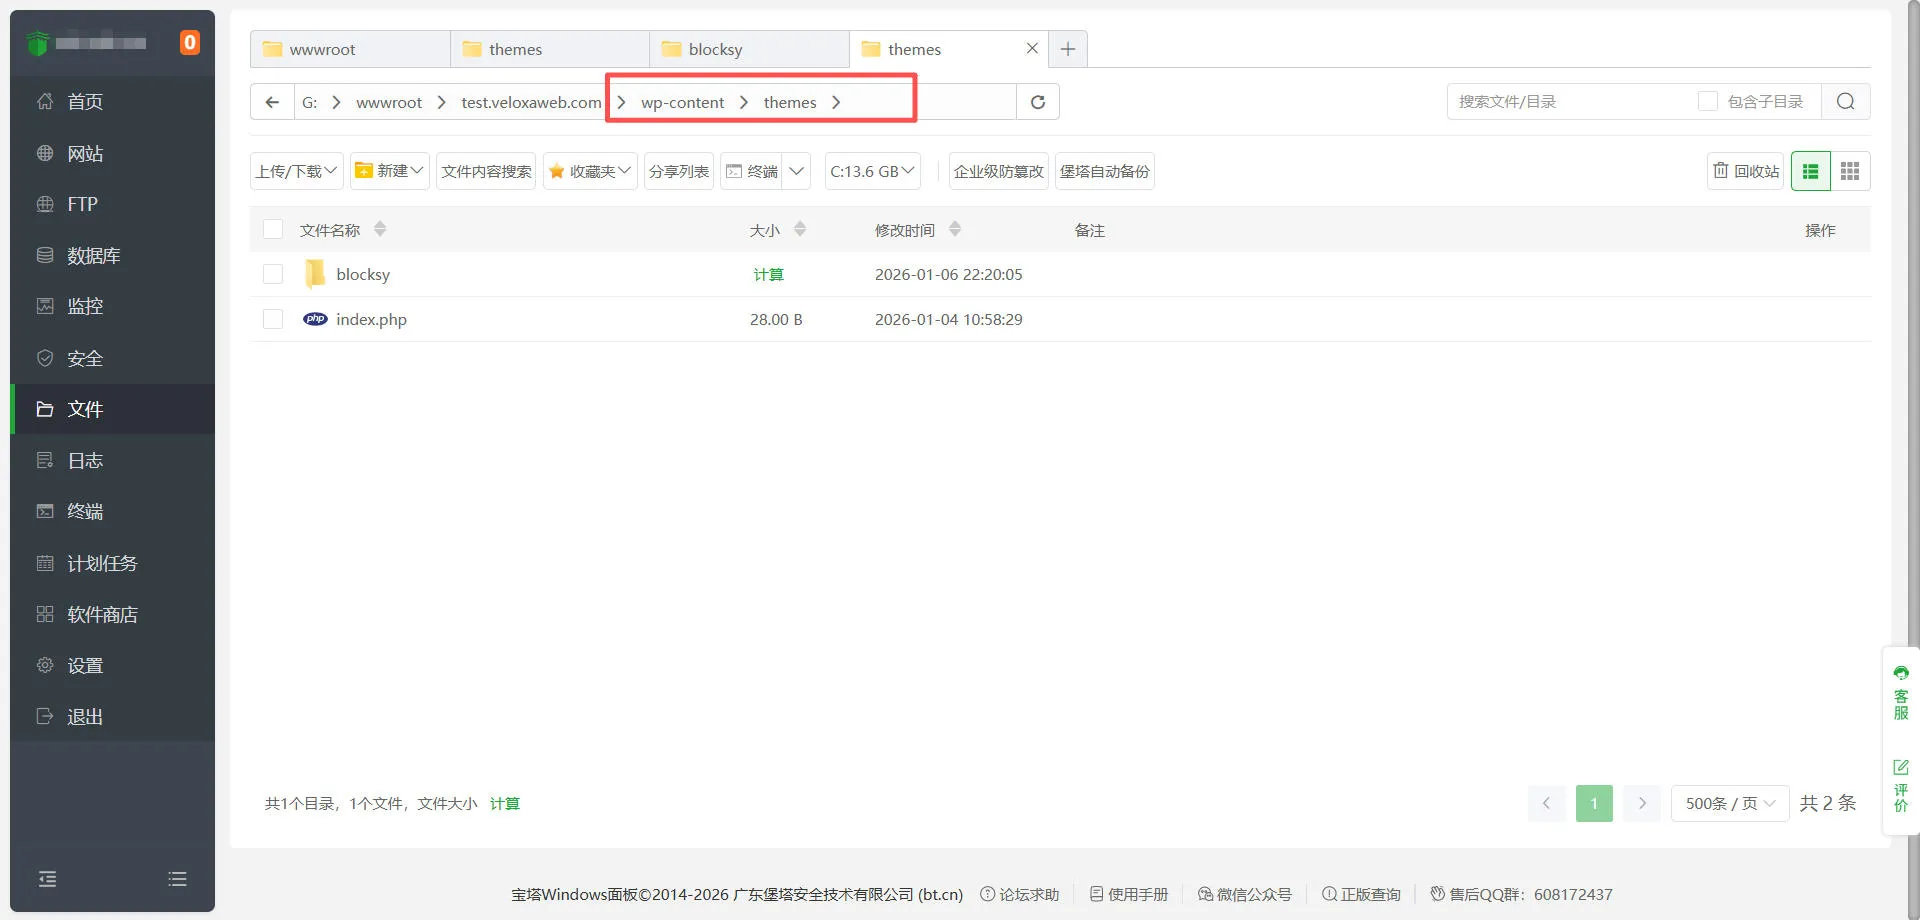Open the 计划任务 section
The image size is (1920, 920).
[x=101, y=562]
